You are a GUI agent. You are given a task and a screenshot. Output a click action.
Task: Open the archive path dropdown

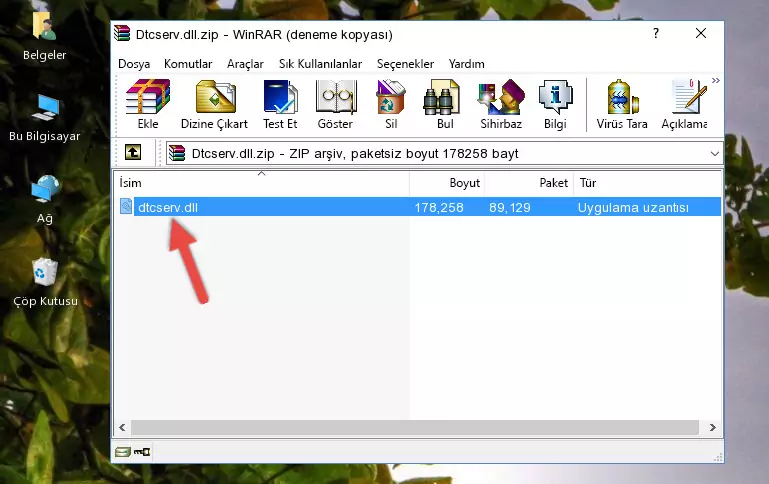[x=715, y=153]
